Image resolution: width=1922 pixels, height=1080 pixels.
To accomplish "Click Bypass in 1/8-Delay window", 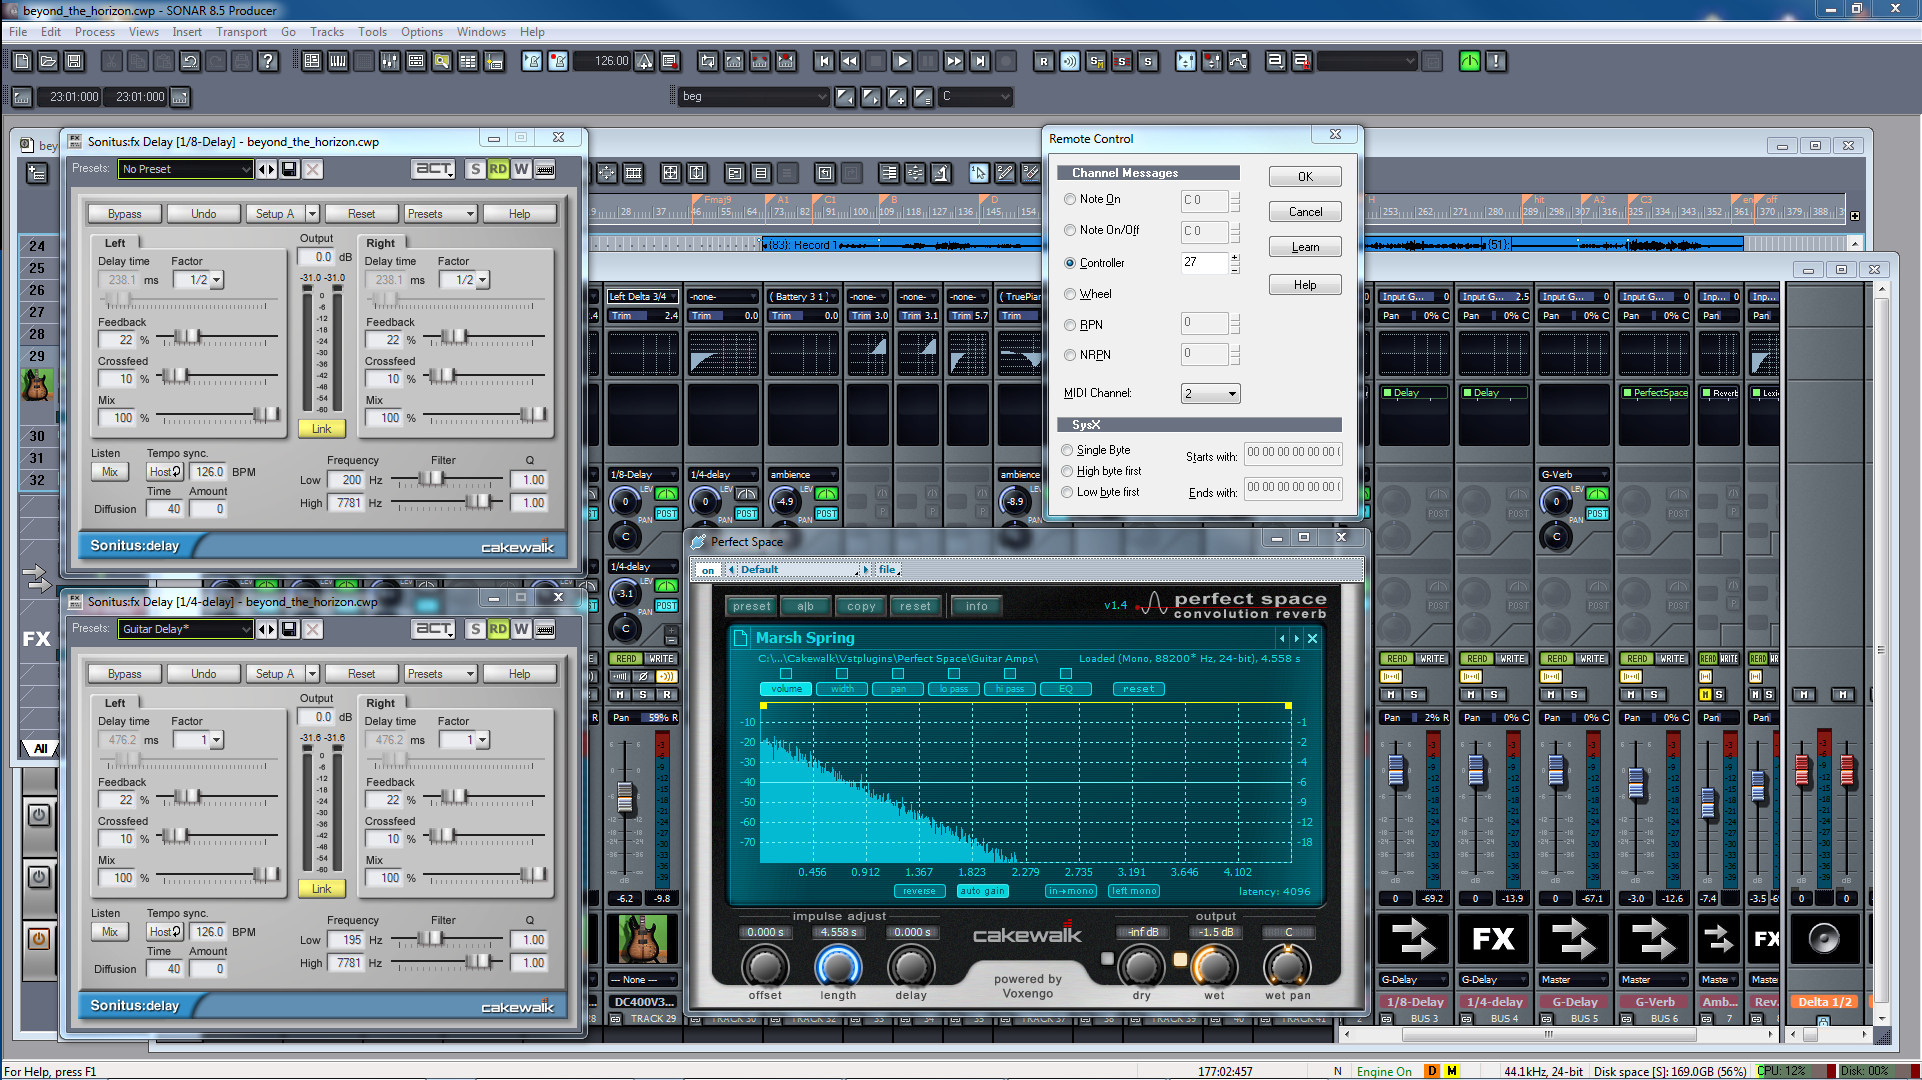I will [125, 214].
